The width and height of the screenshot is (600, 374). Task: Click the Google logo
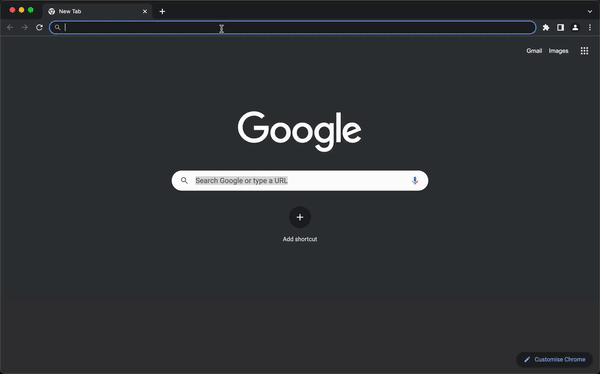click(300, 131)
